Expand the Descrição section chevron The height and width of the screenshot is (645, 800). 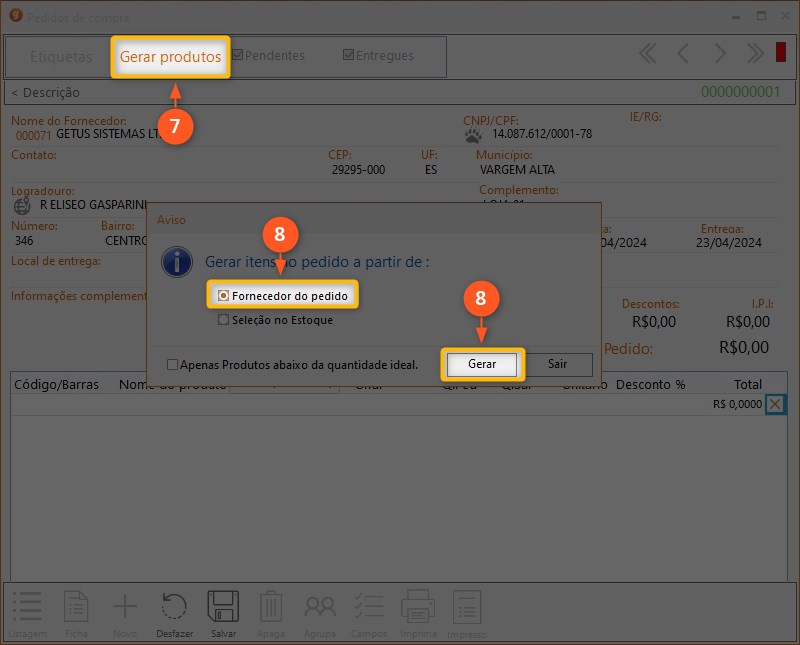[15, 93]
